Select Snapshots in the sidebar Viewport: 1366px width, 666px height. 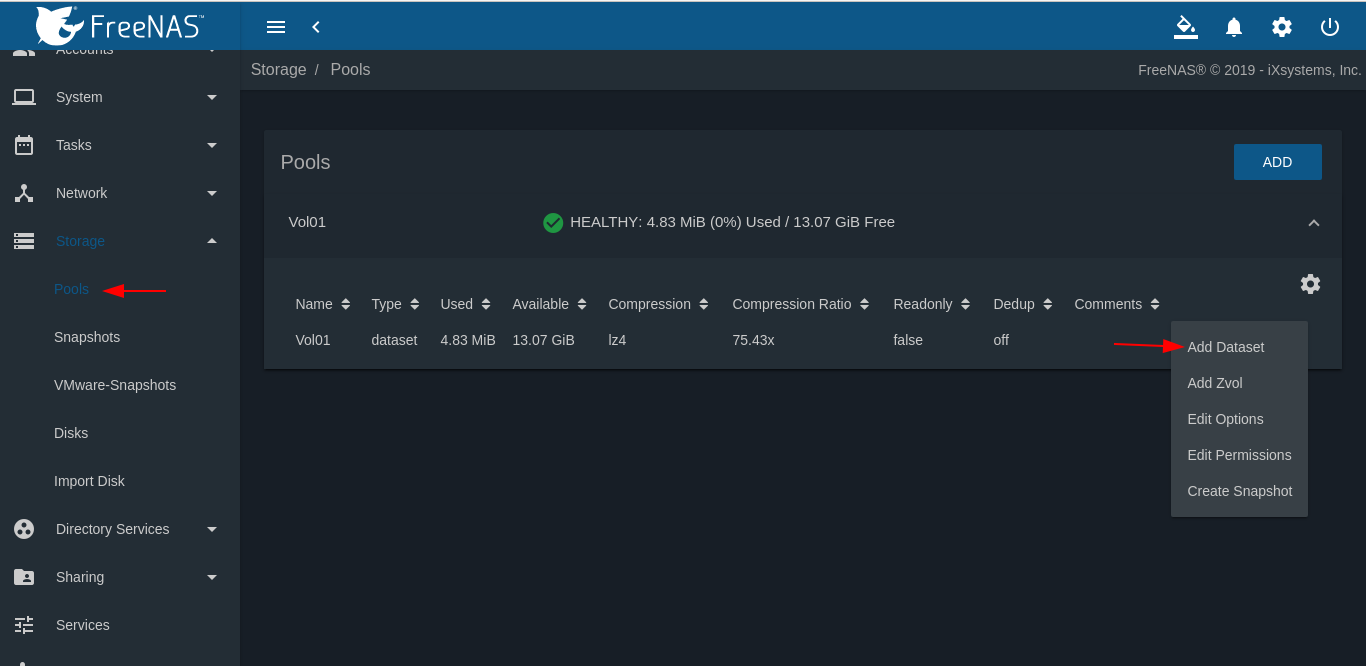pos(87,337)
